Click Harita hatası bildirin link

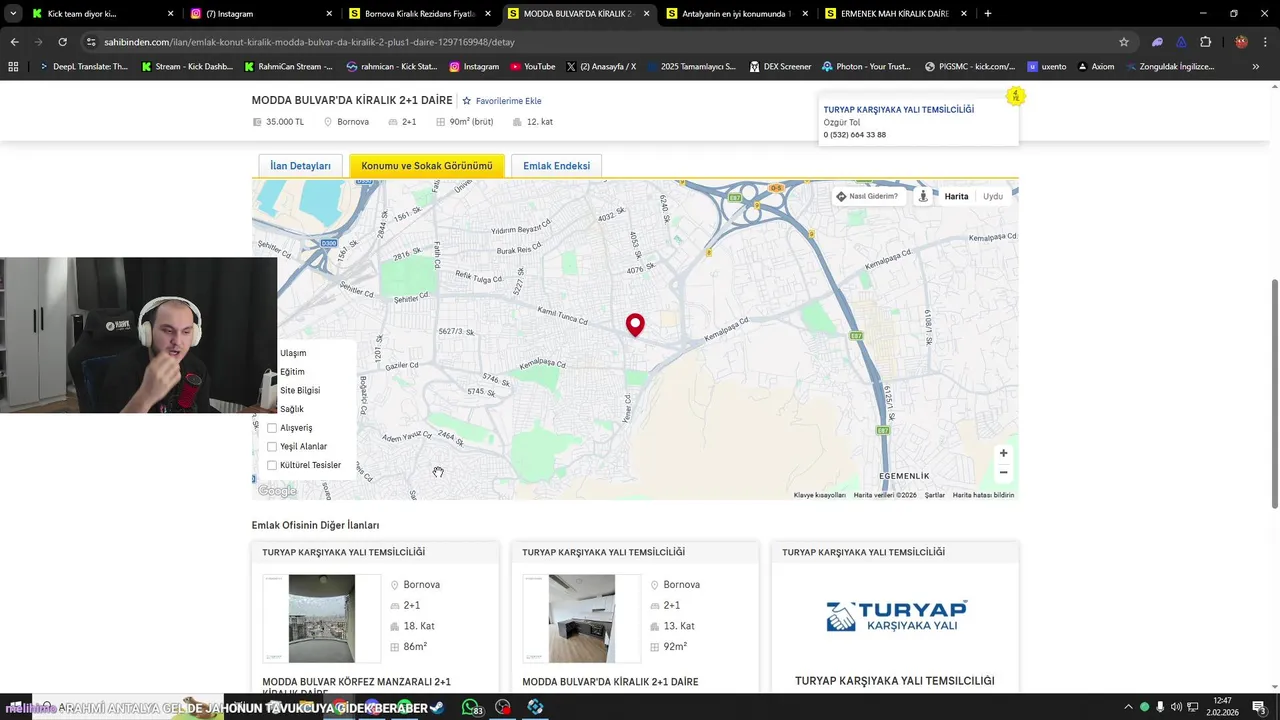pos(983,495)
